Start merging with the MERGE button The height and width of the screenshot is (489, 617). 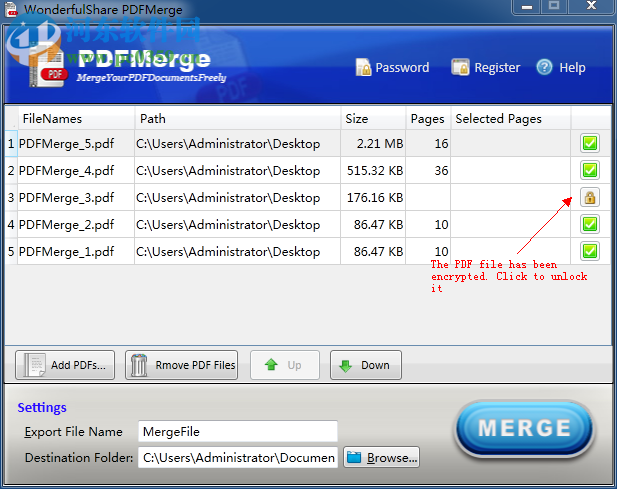click(x=524, y=429)
